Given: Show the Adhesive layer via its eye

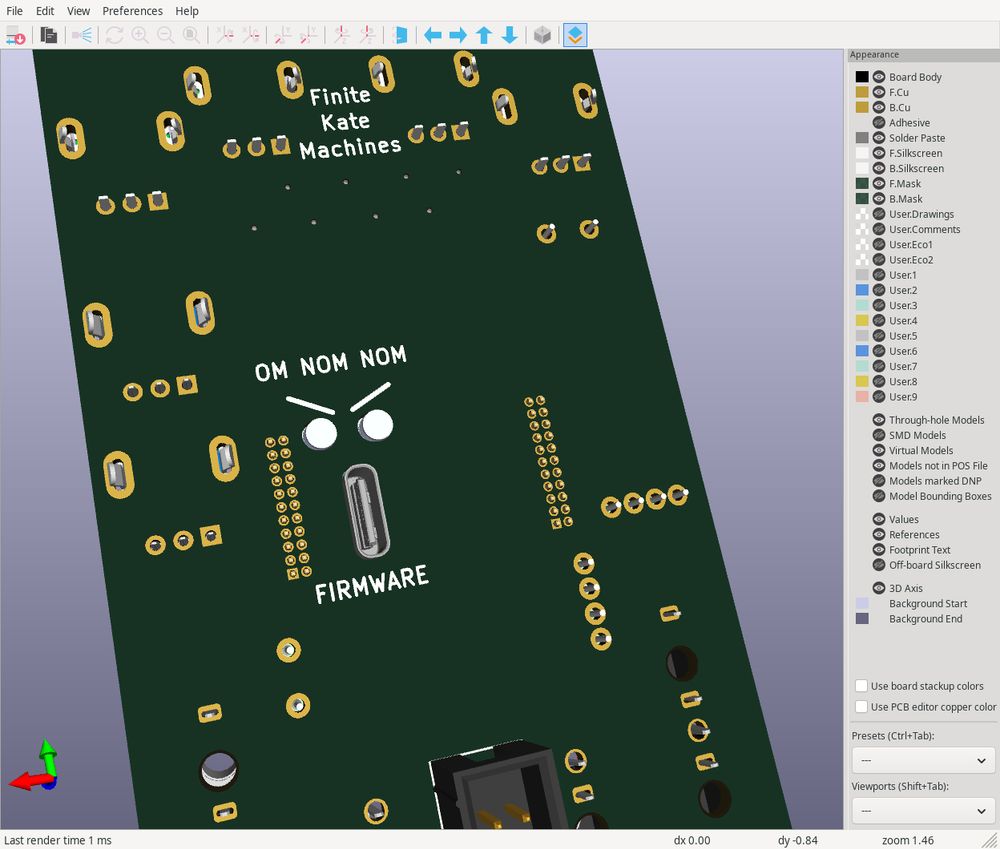Looking at the screenshot, I should [x=879, y=122].
